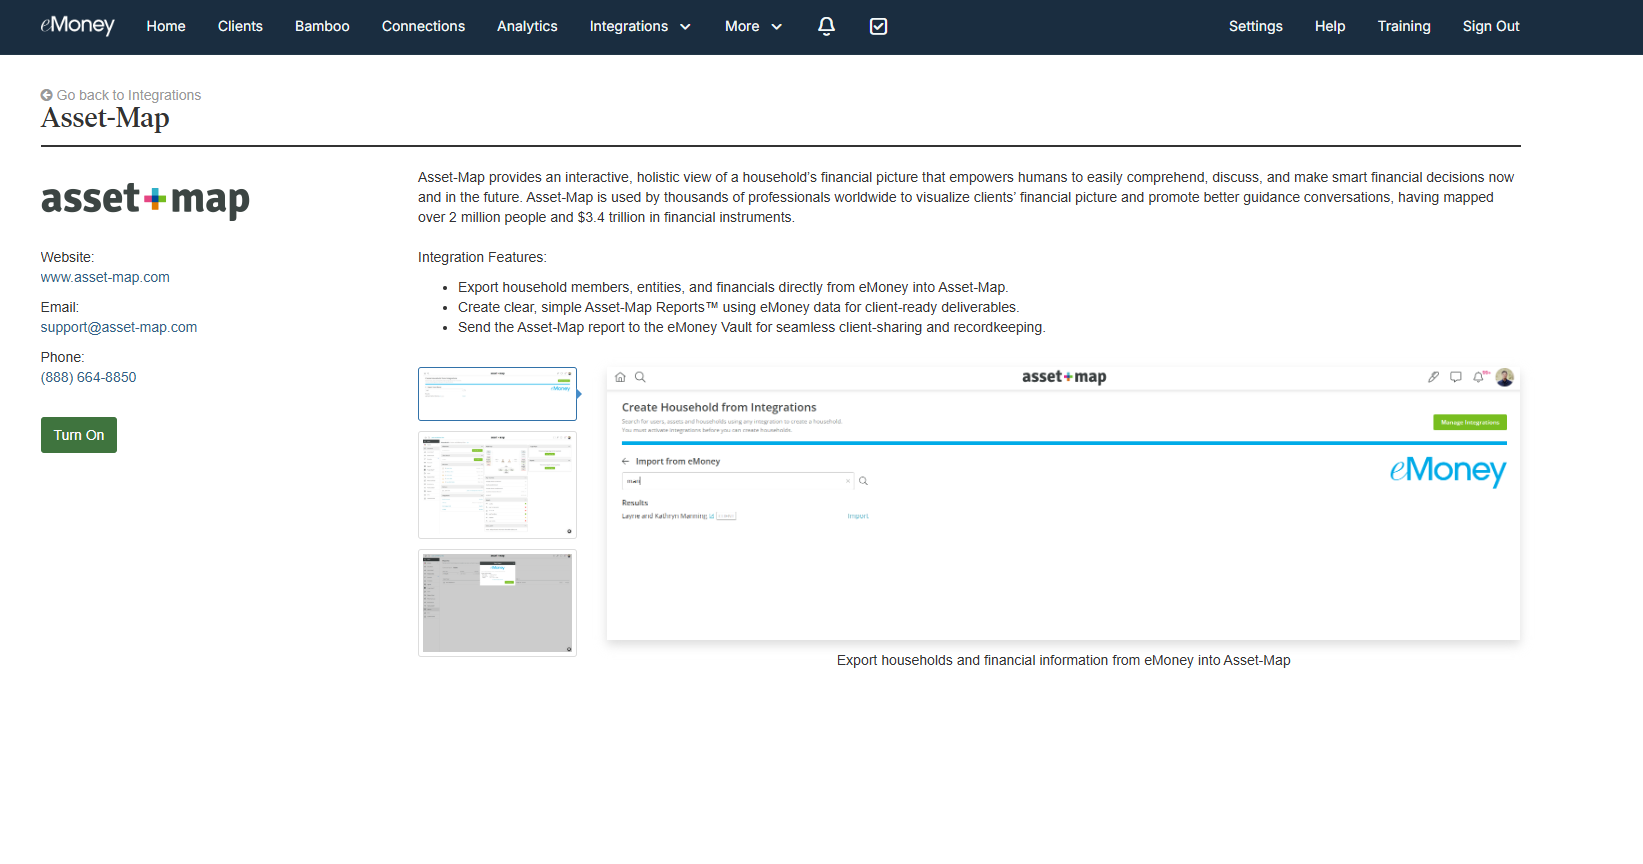This screenshot has width=1643, height=864.
Task: Turn On the Asset-Map integration
Action: pos(79,435)
